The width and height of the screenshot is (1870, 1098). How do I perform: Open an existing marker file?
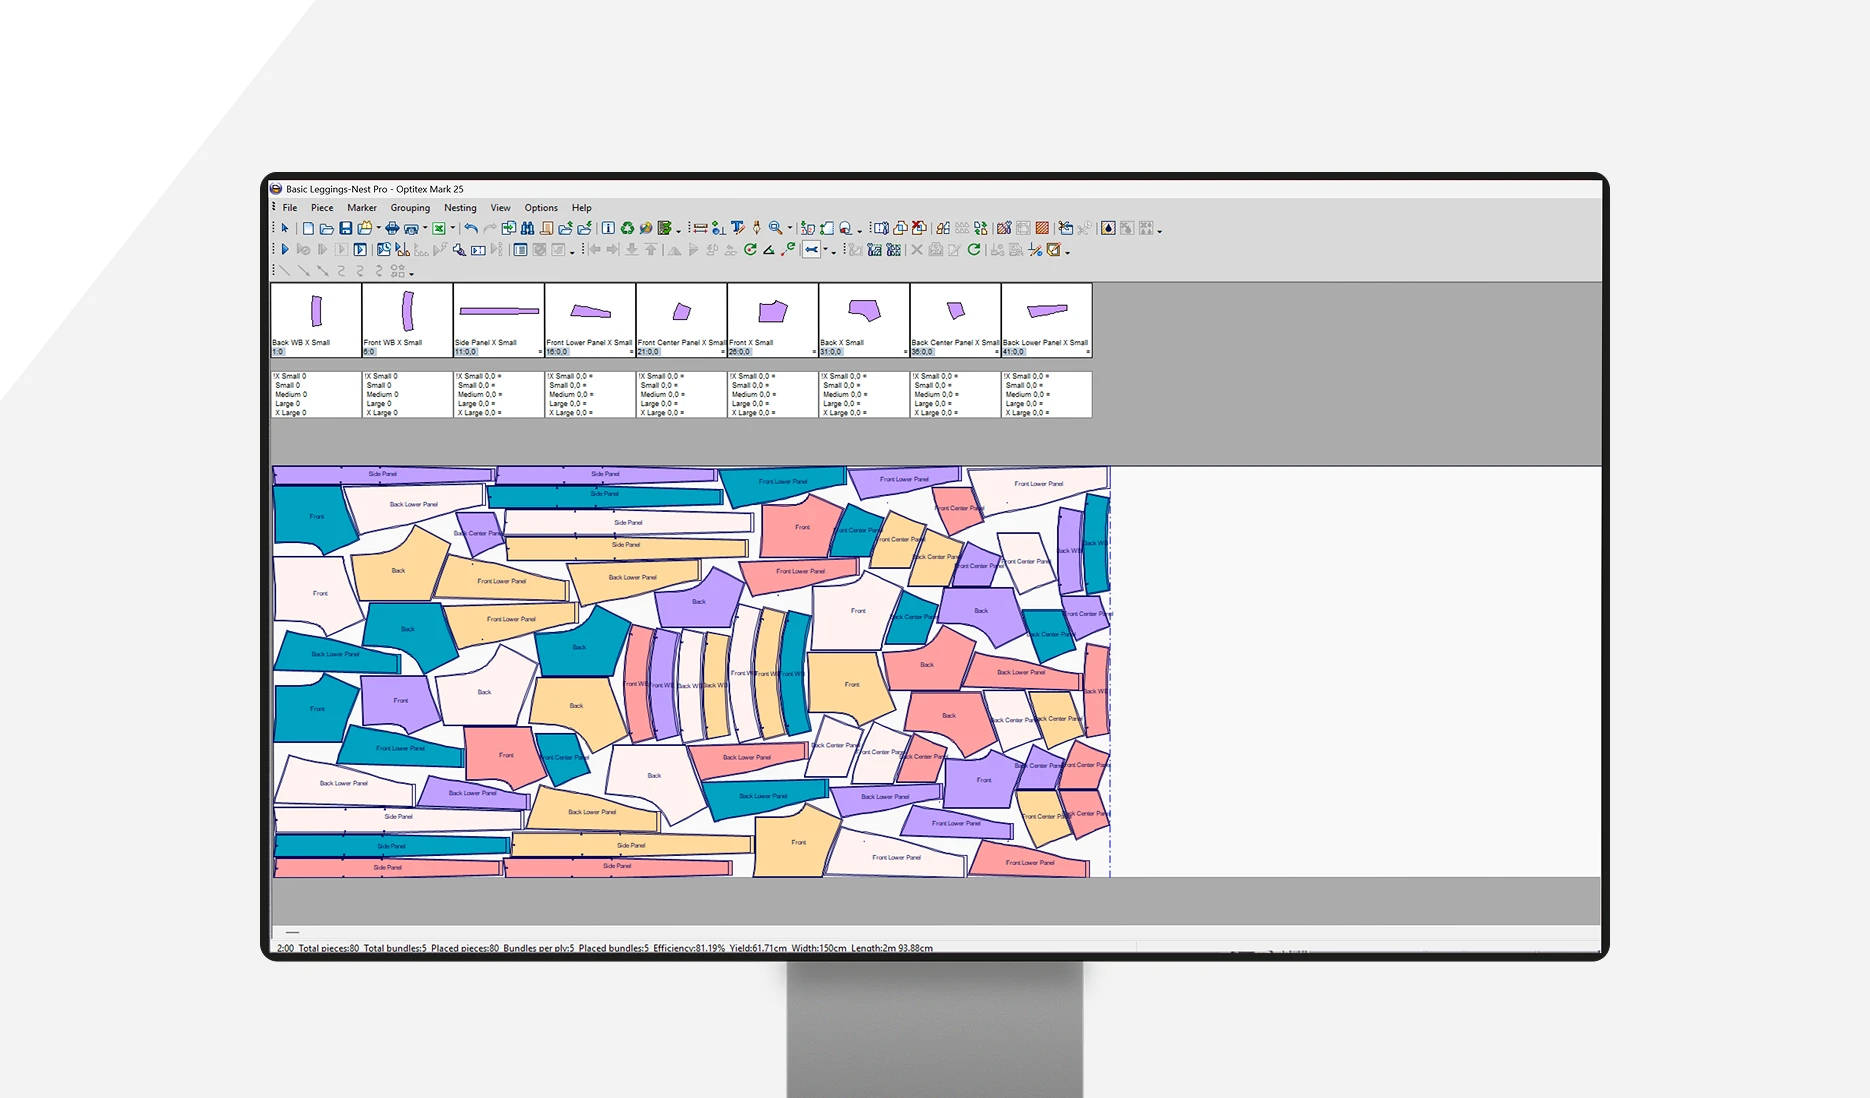[326, 228]
